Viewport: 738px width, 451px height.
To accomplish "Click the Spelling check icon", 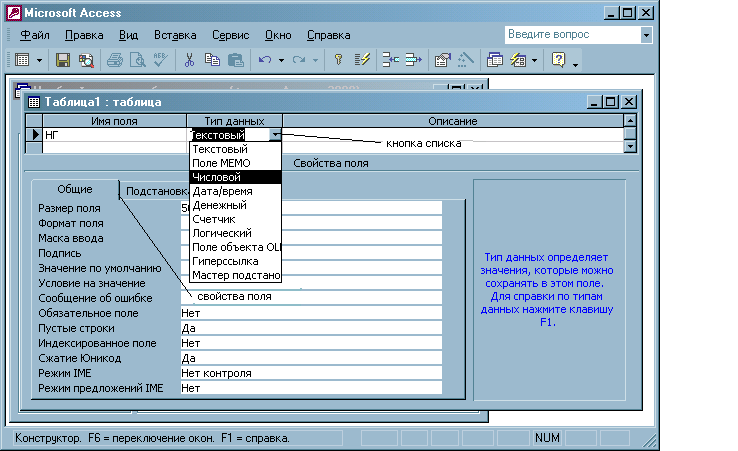I will point(160,60).
